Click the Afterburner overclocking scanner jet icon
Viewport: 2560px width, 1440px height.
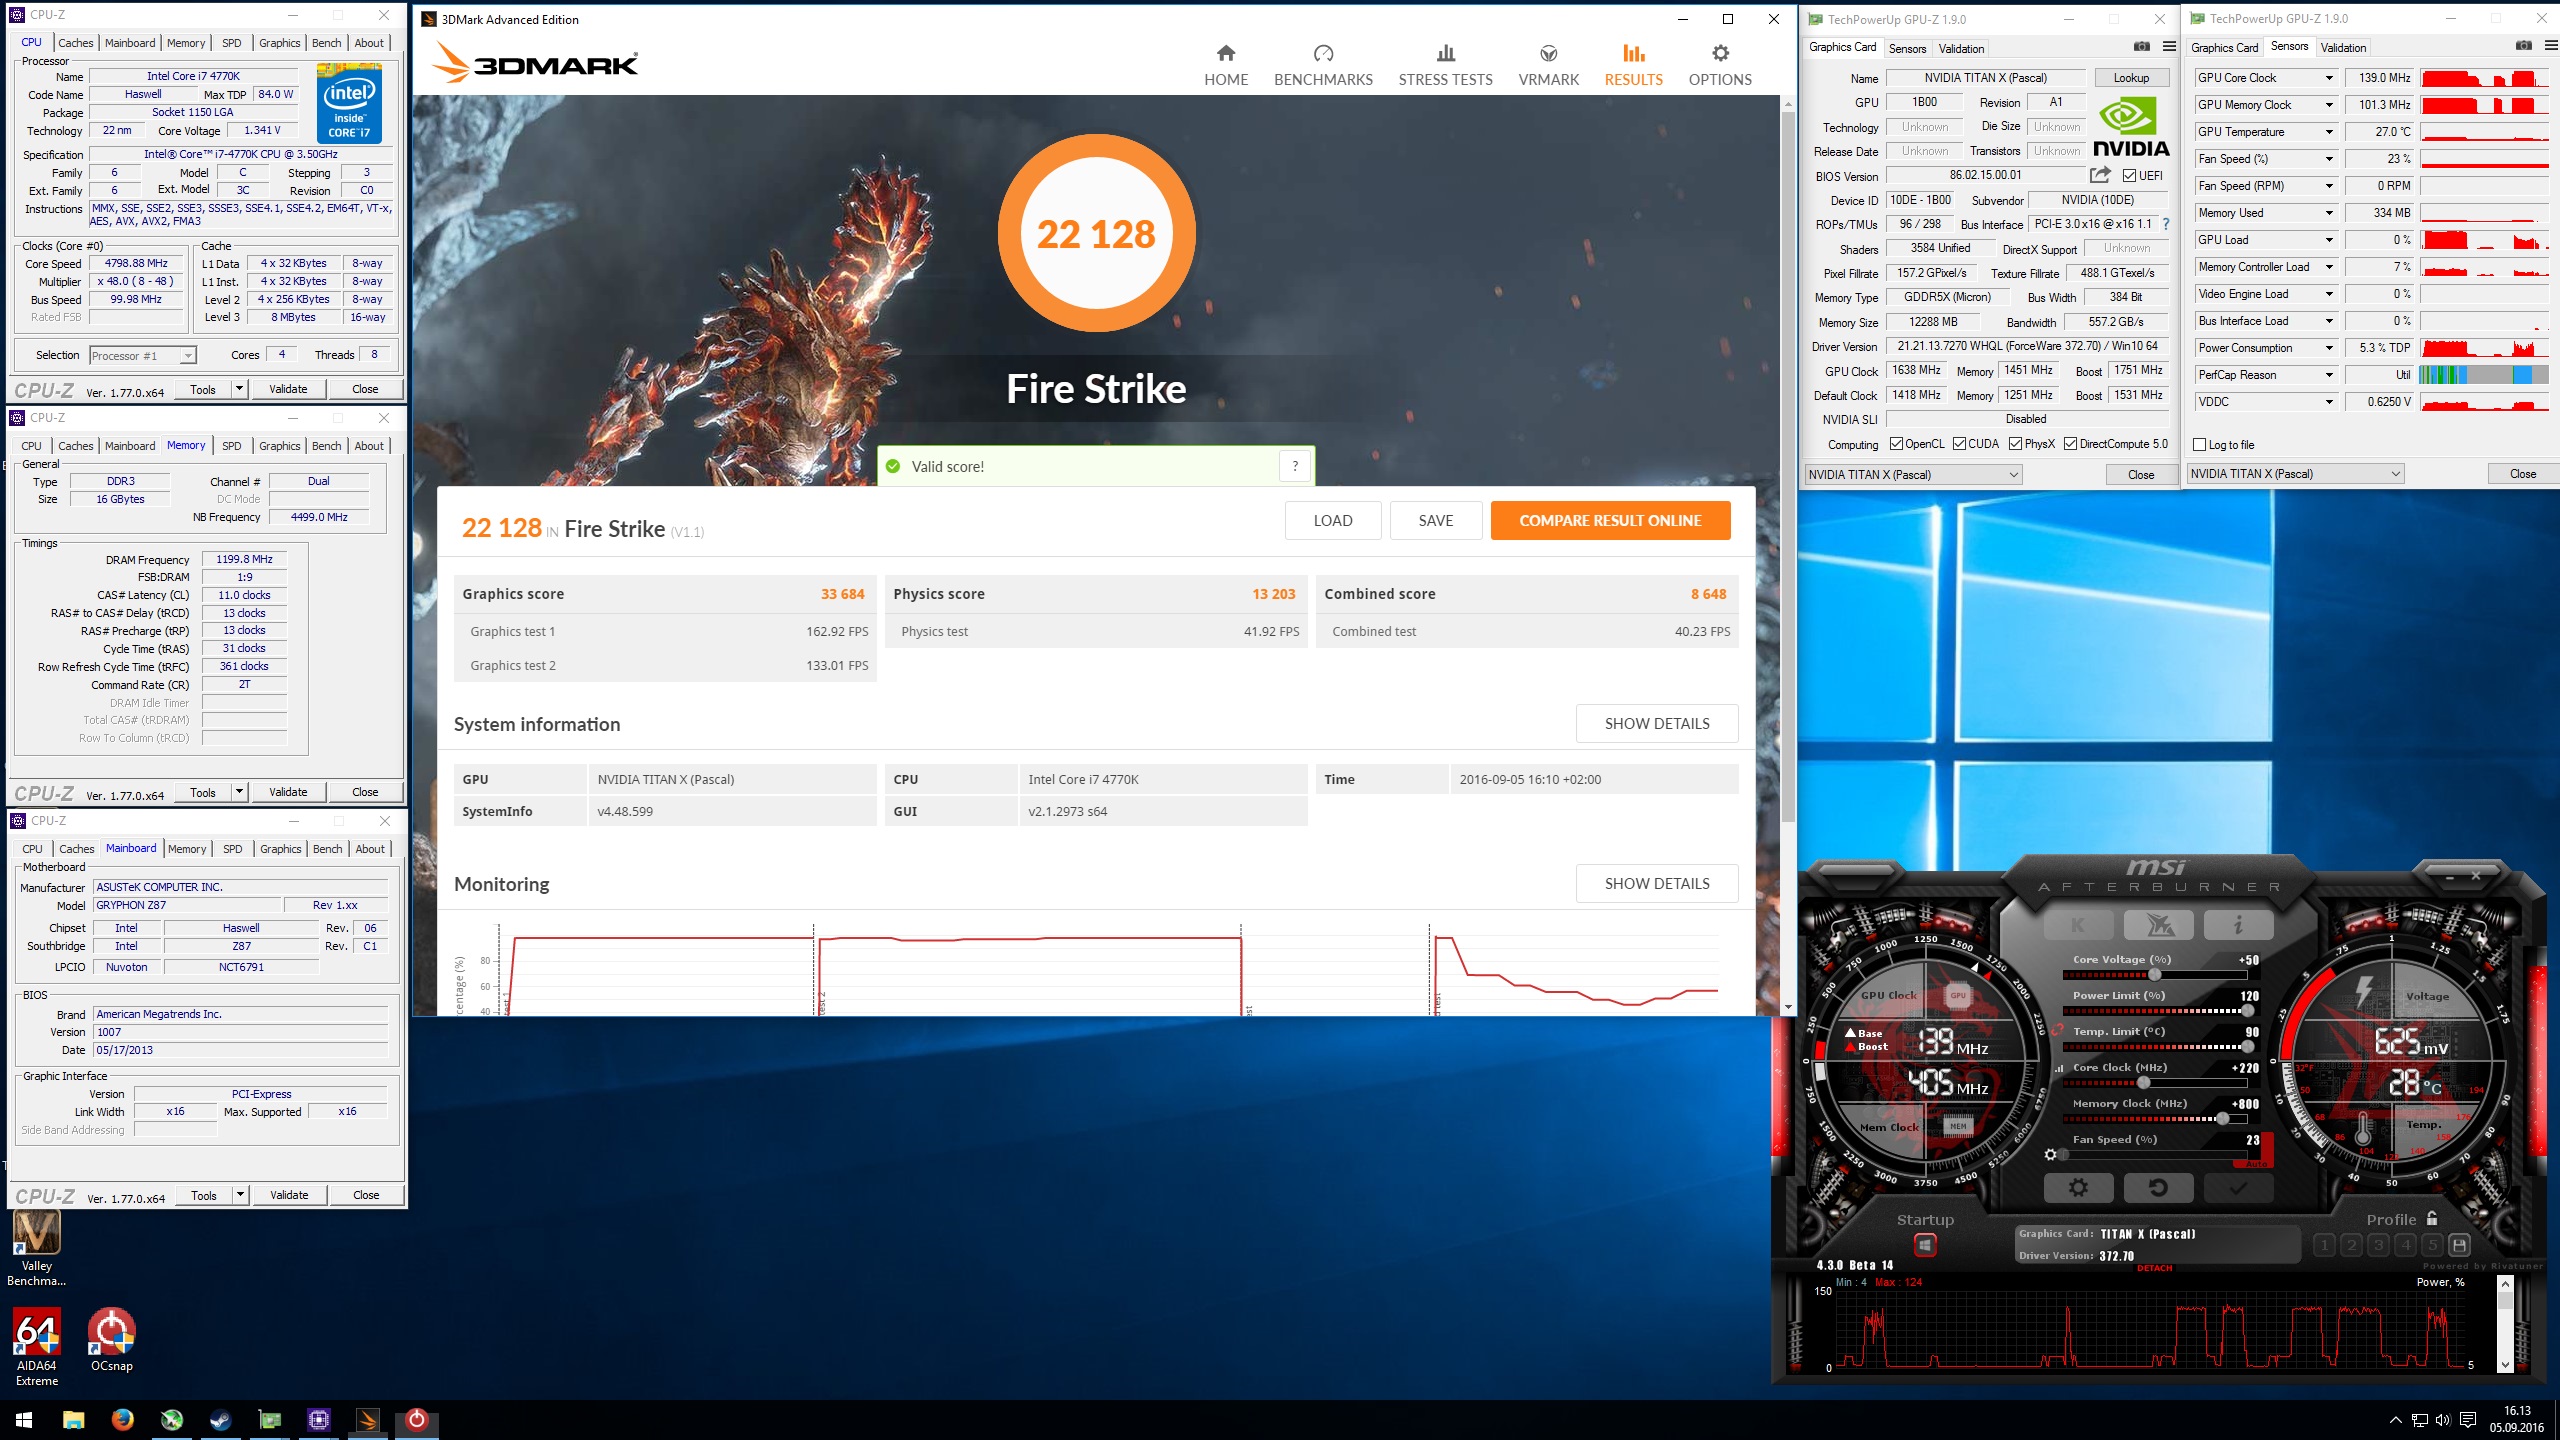tap(2159, 924)
